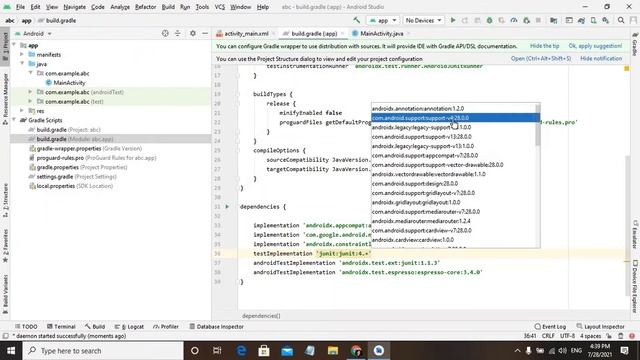Open the VCS menu

[x=220, y=7]
